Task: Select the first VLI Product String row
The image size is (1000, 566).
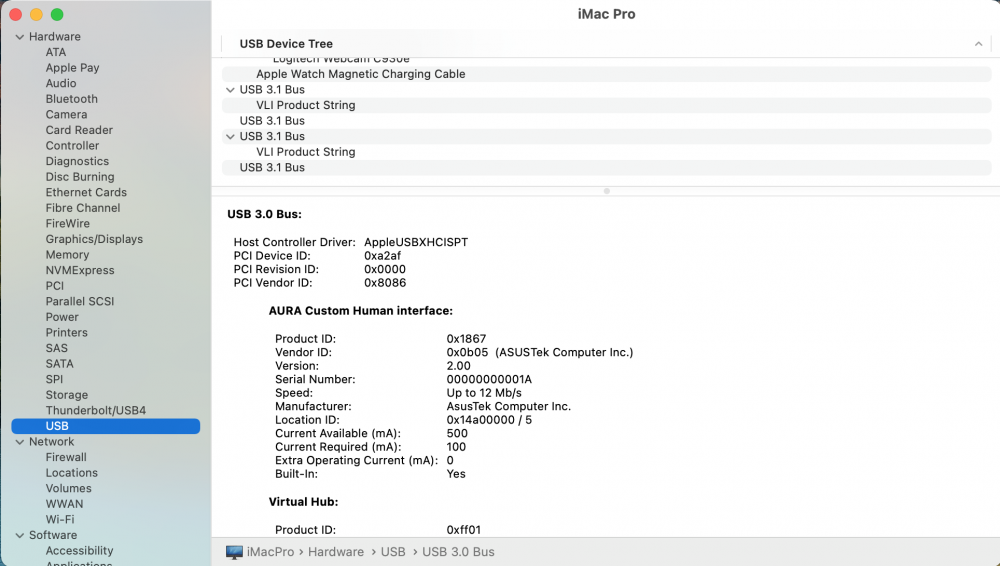Action: [x=607, y=105]
